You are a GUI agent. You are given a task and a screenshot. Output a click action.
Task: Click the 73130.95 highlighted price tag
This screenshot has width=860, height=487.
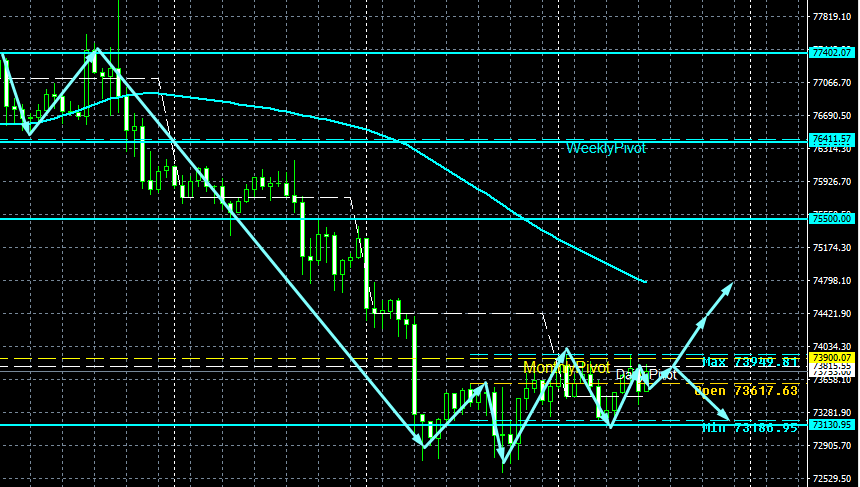(831, 425)
